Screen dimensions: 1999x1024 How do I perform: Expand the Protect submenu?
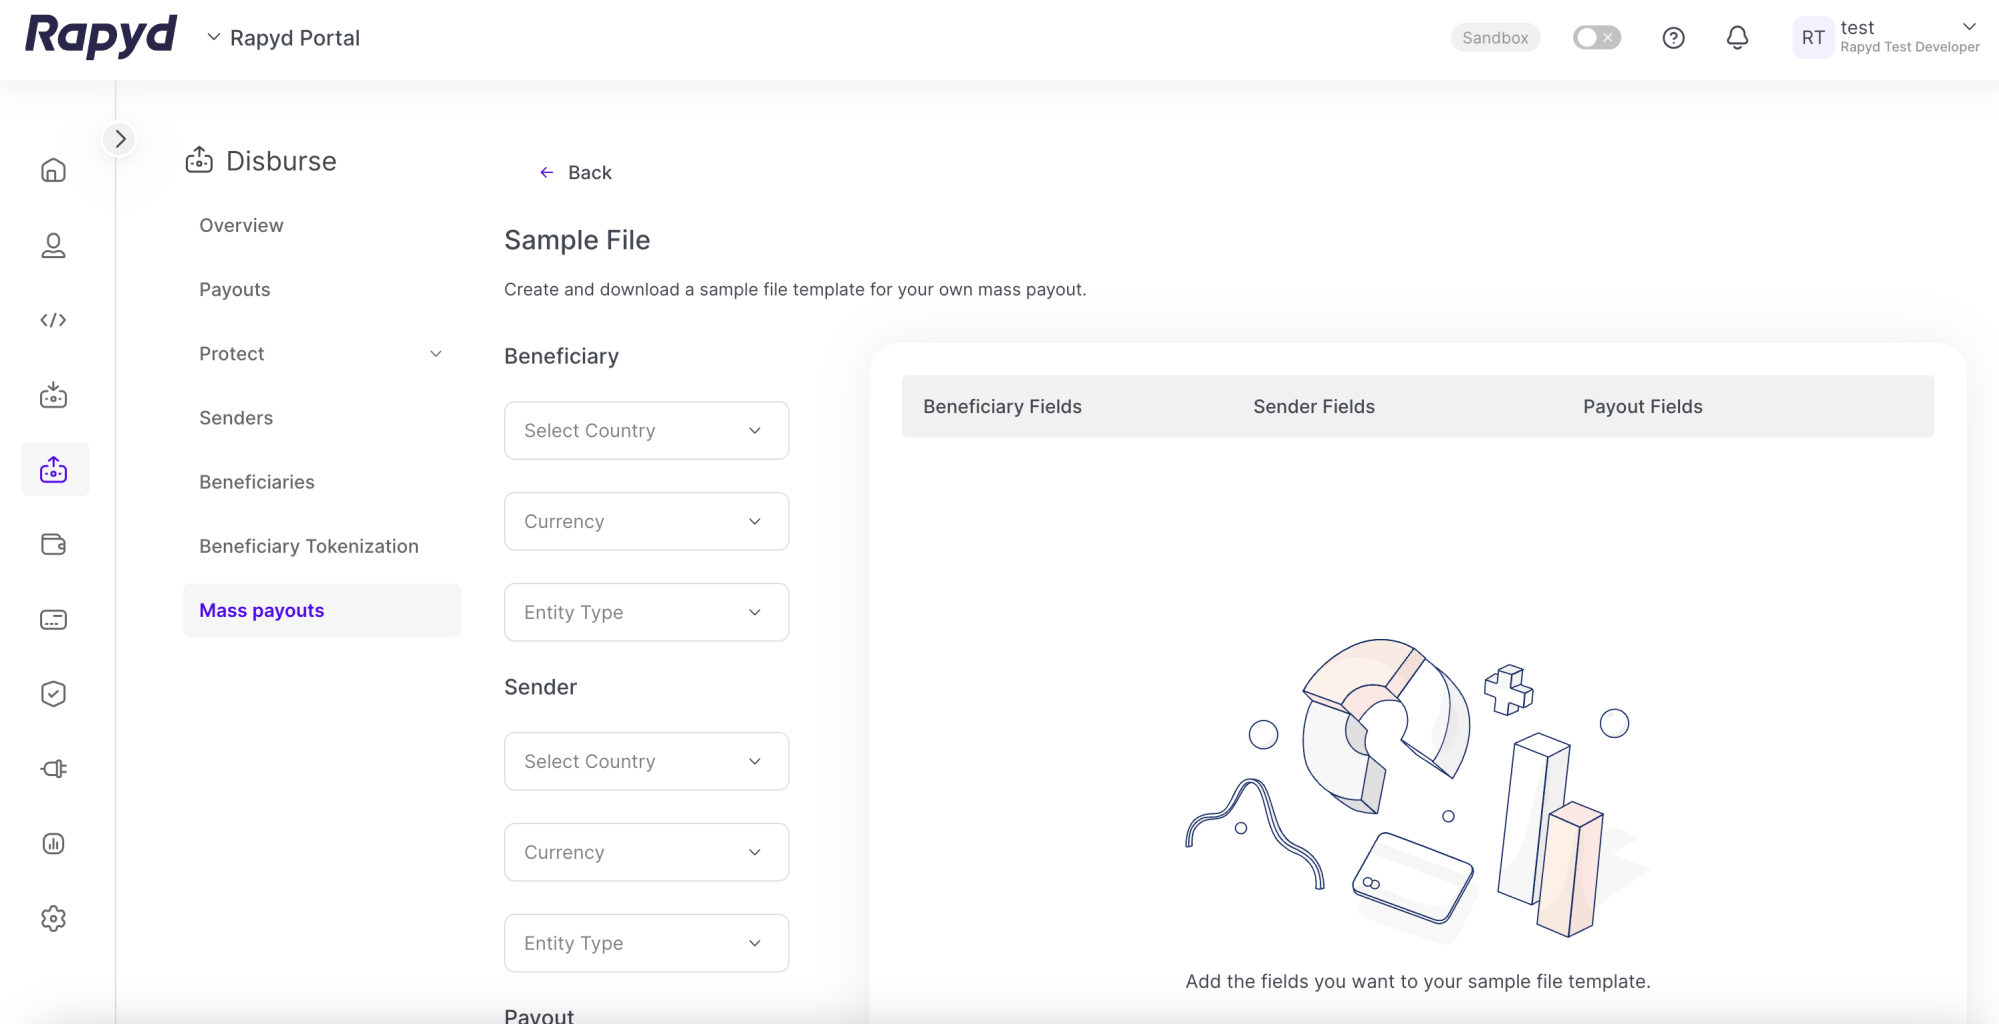[x=435, y=354]
